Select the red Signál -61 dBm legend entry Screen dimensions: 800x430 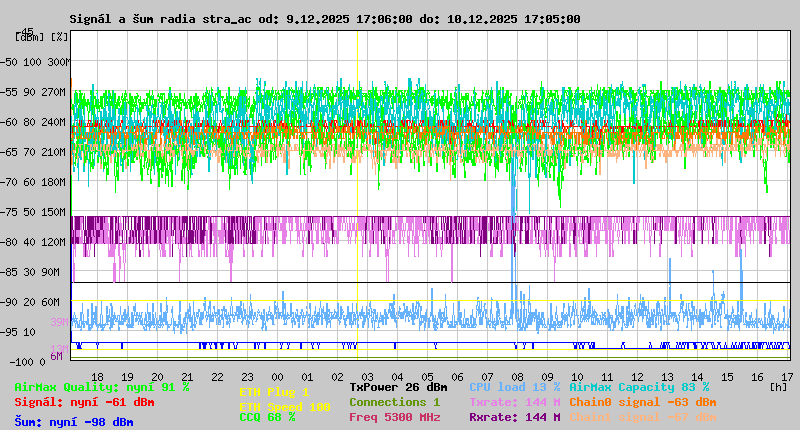click(x=84, y=403)
